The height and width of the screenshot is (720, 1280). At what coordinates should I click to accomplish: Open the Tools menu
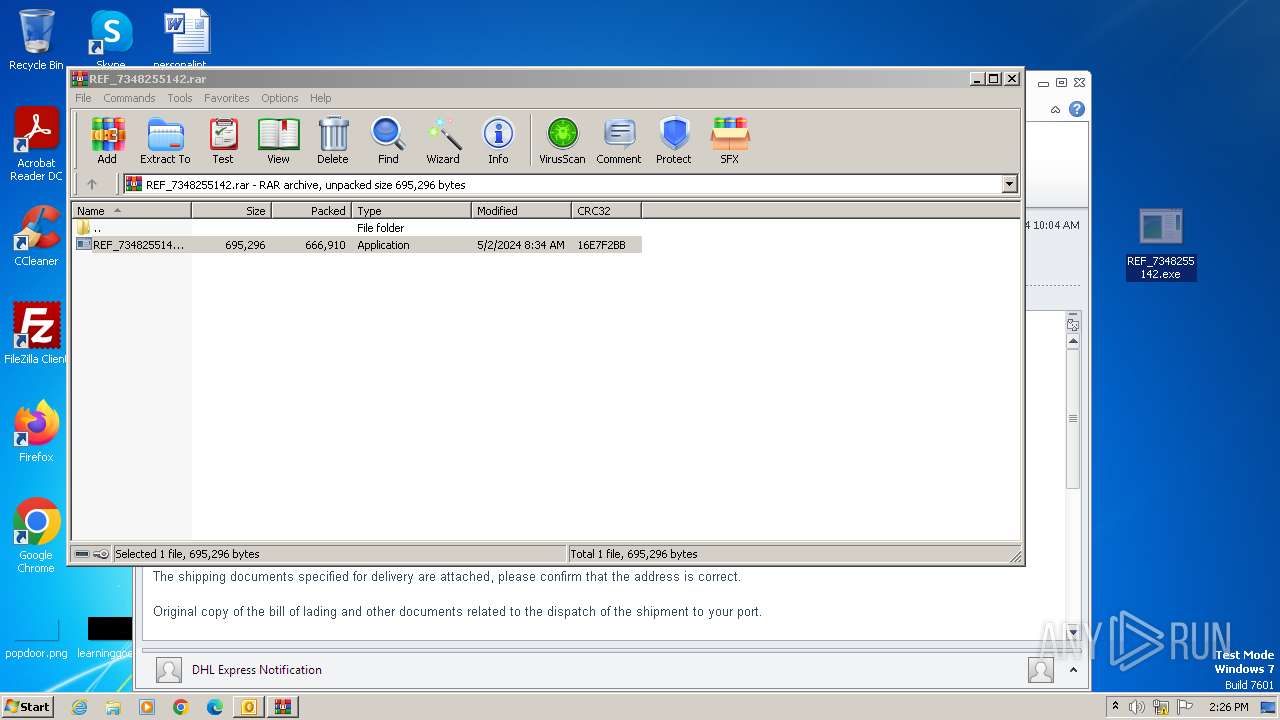pos(180,98)
